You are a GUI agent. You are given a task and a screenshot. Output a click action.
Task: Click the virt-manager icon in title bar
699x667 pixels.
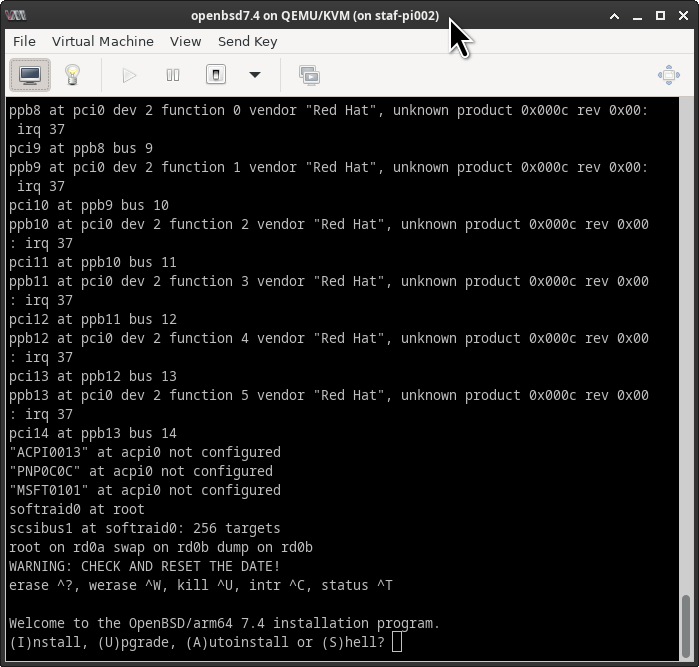click(x=15, y=15)
